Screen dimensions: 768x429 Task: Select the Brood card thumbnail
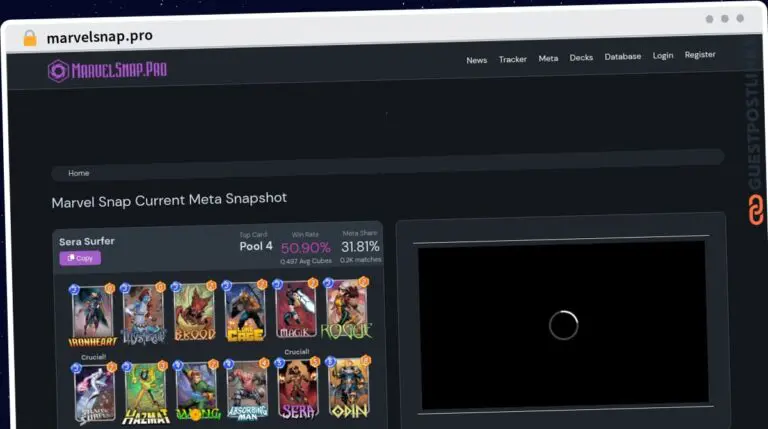pyautogui.click(x=194, y=312)
